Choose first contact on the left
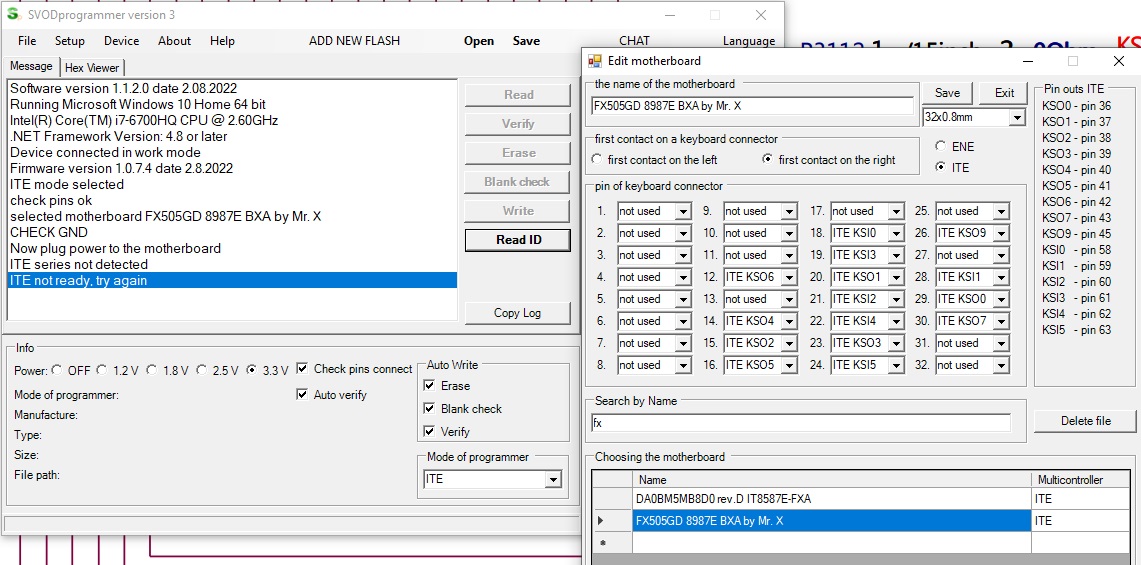The image size is (1141, 565). tap(598, 160)
